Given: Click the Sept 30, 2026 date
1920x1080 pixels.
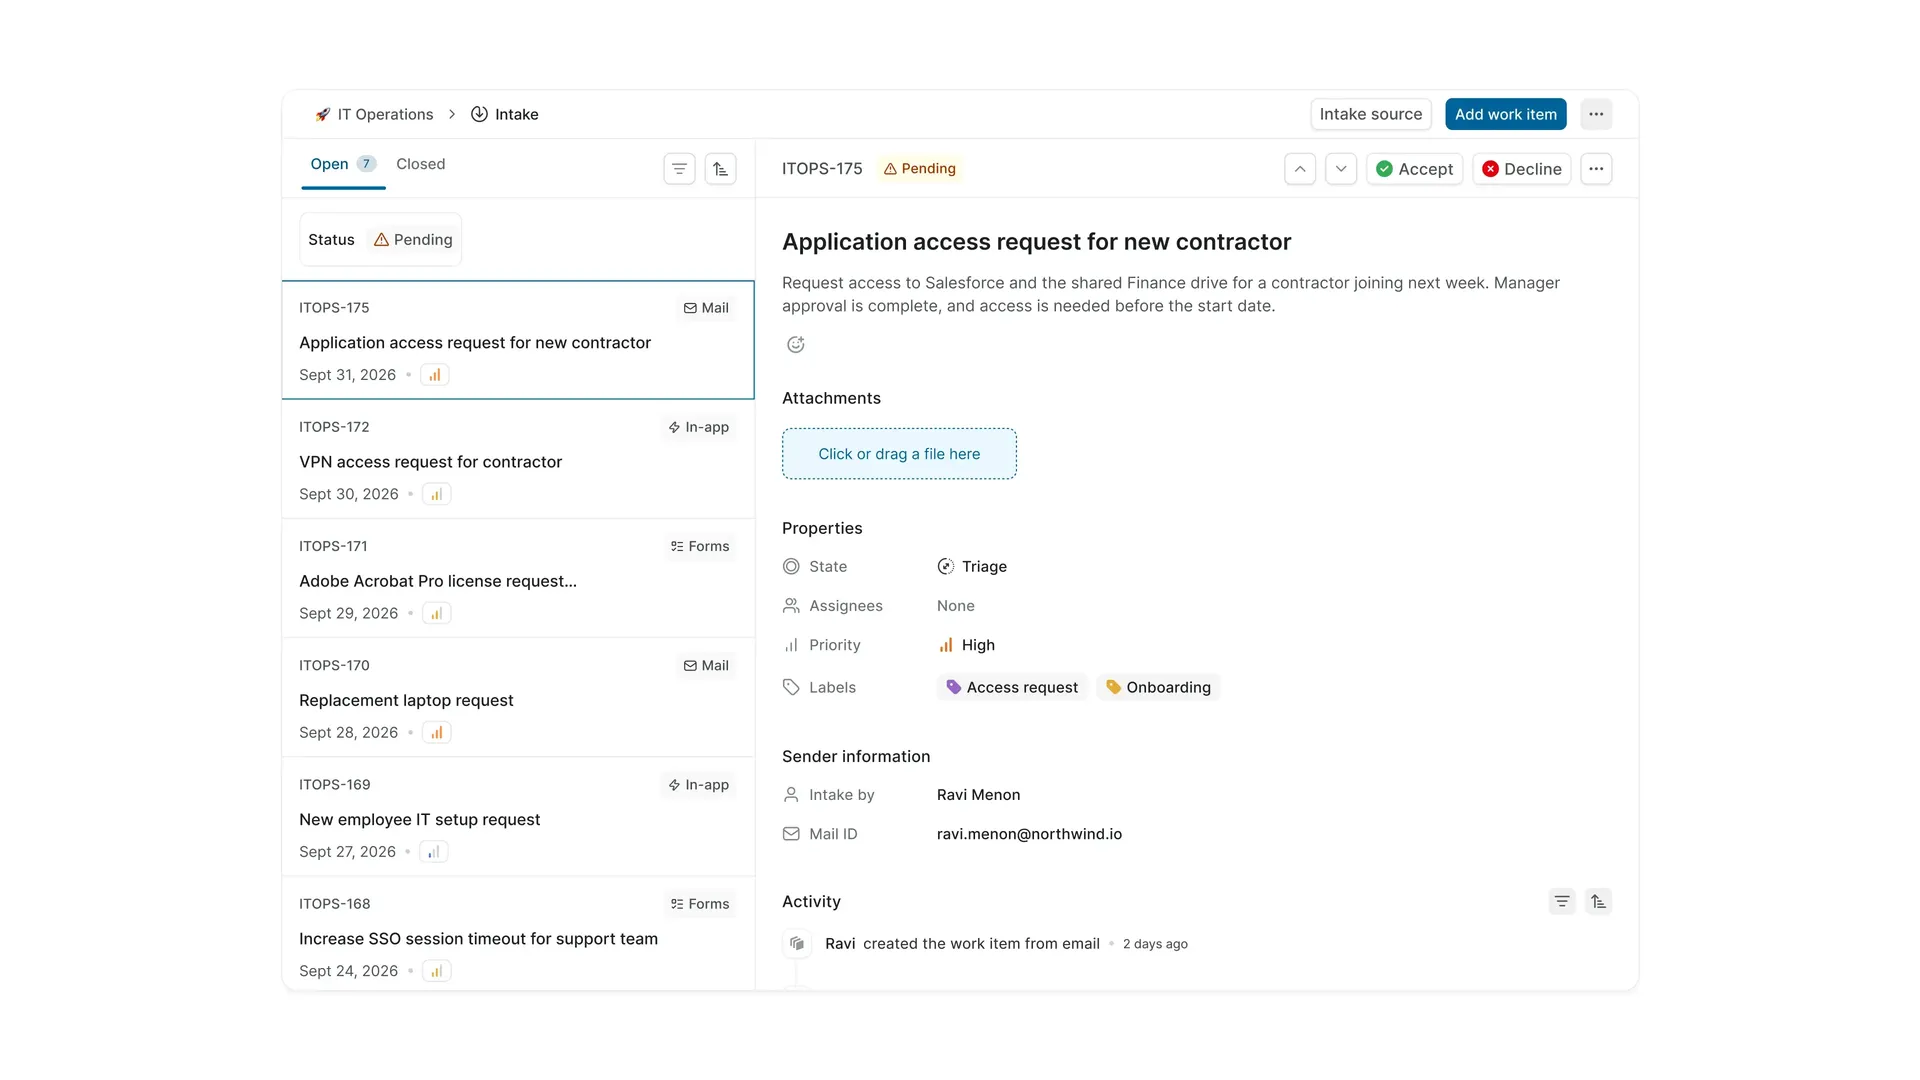Looking at the screenshot, I should [349, 494].
